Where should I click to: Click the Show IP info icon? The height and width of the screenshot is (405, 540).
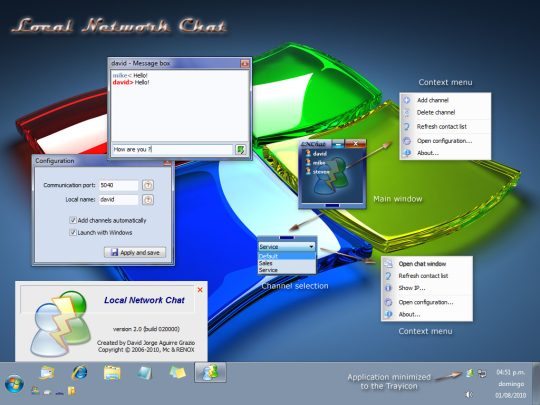coord(388,288)
